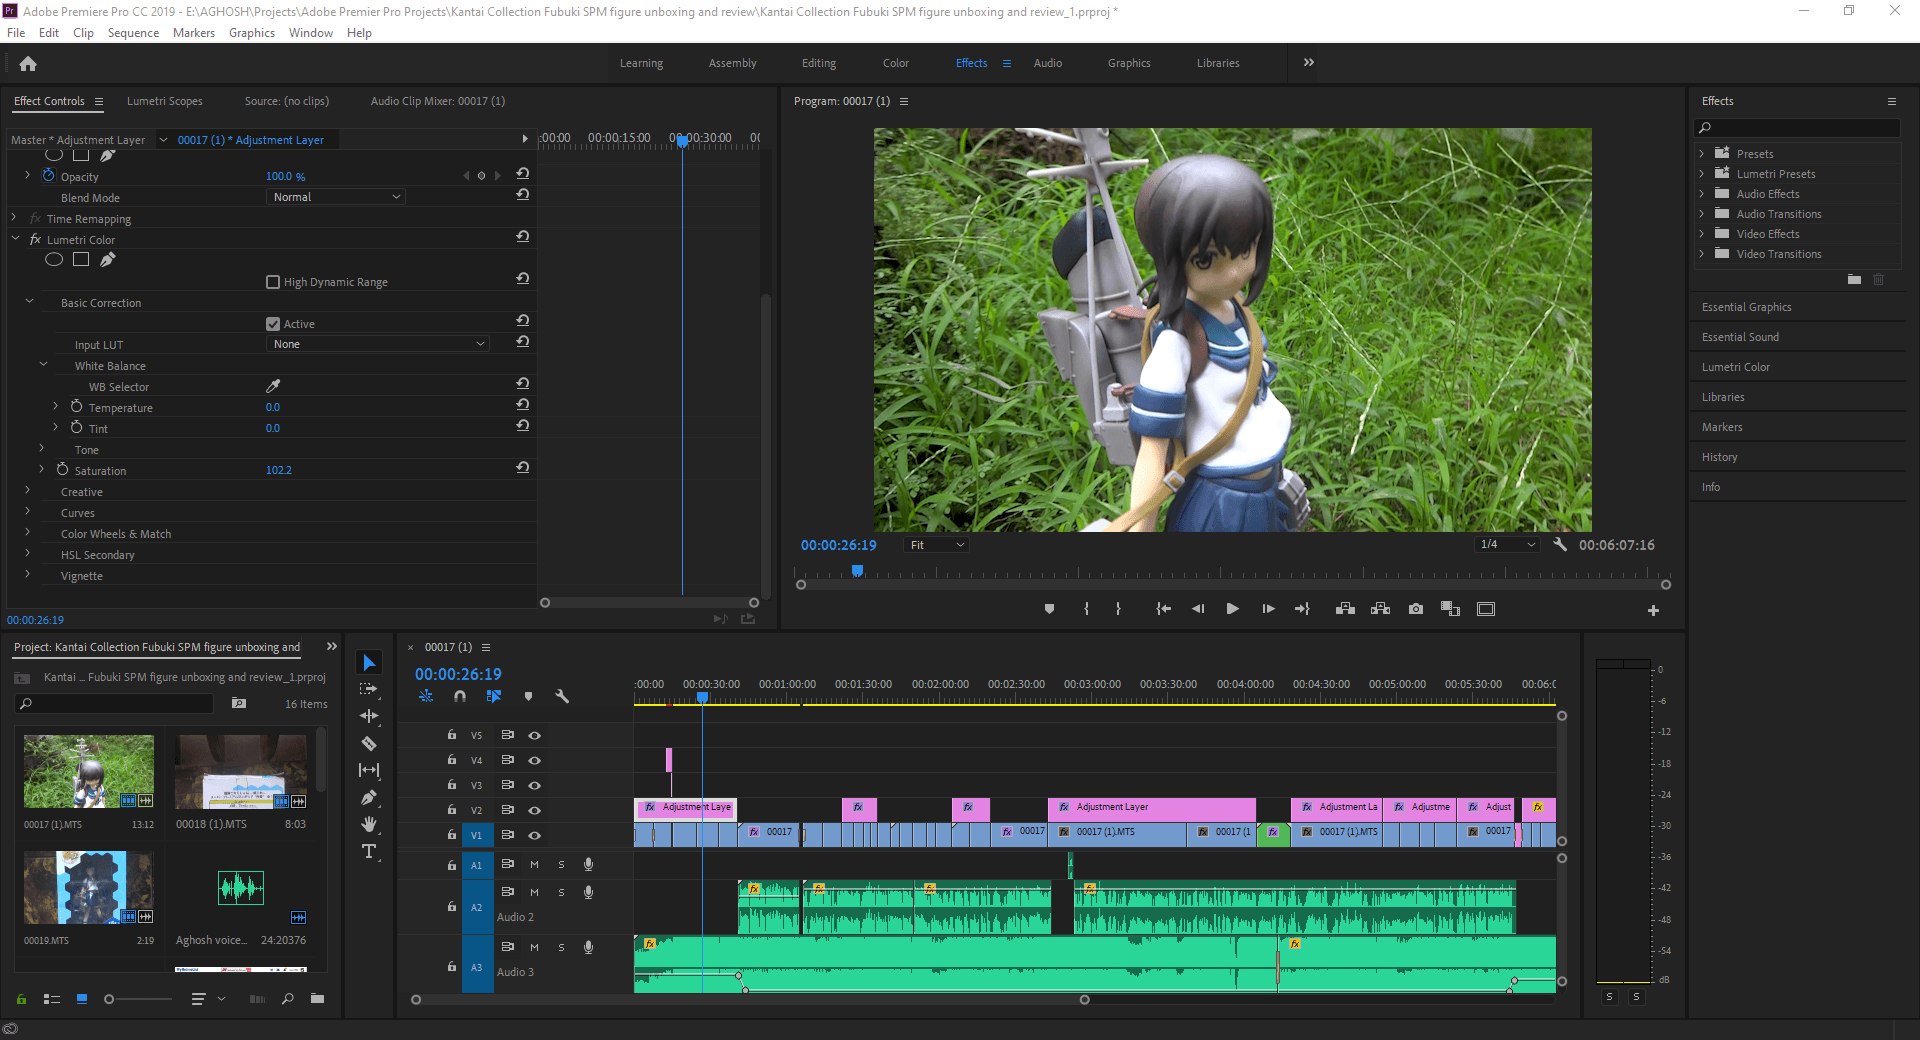Open the Lumetri Color panel from the right sidebar
The height and width of the screenshot is (1040, 1920).
(x=1736, y=366)
